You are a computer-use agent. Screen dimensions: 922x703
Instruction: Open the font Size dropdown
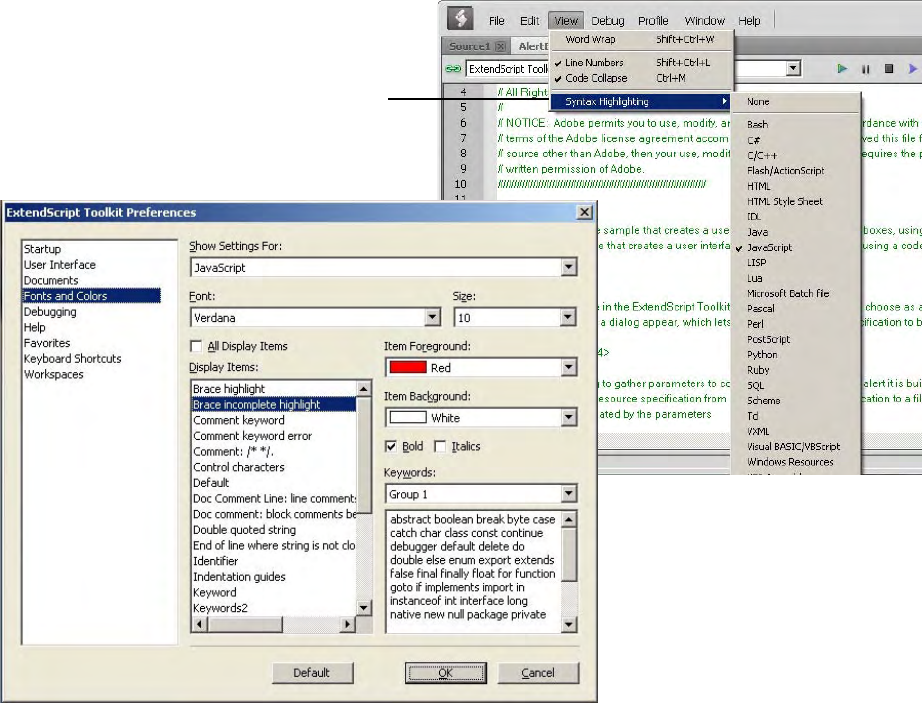[x=567, y=317]
